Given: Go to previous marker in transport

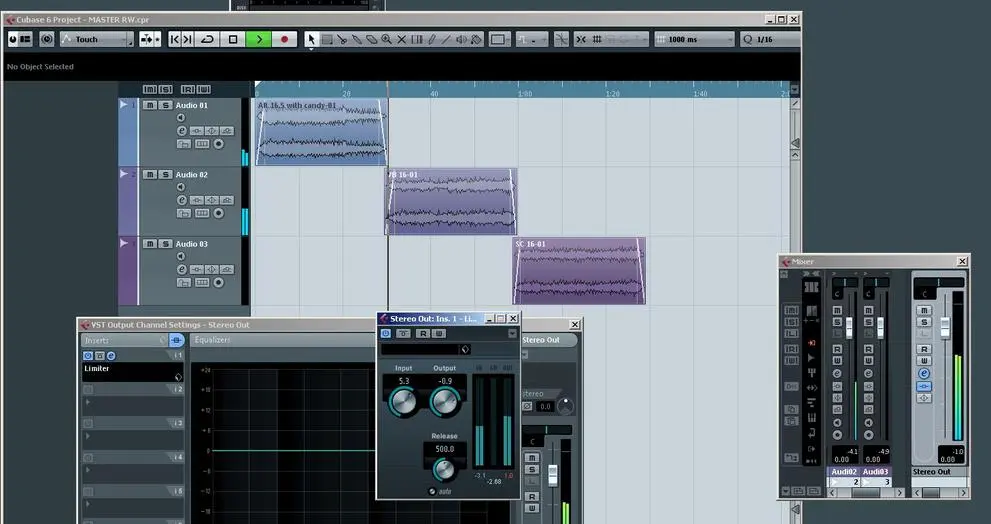Looking at the screenshot, I should point(175,39).
